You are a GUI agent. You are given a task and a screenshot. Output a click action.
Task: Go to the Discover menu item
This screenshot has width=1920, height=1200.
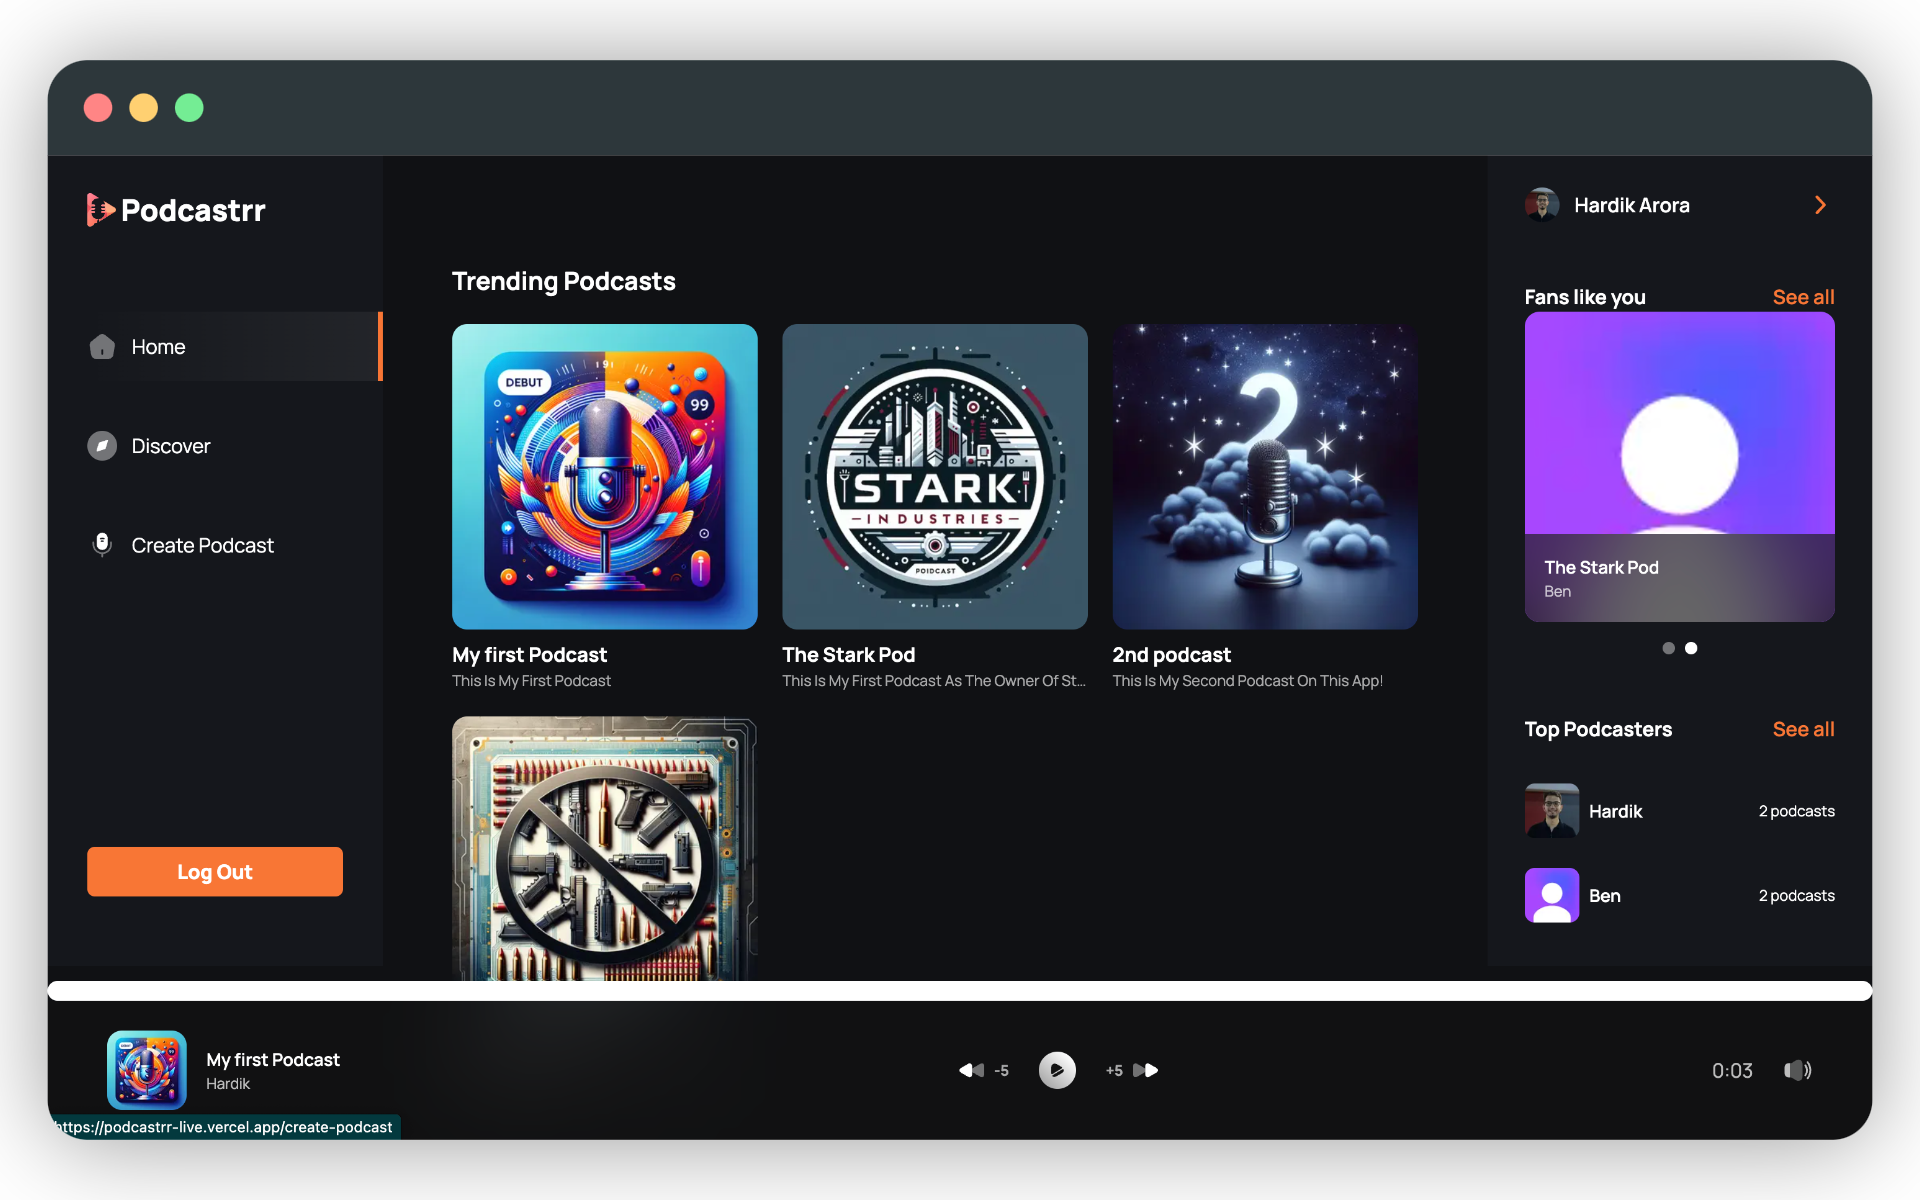(x=171, y=446)
